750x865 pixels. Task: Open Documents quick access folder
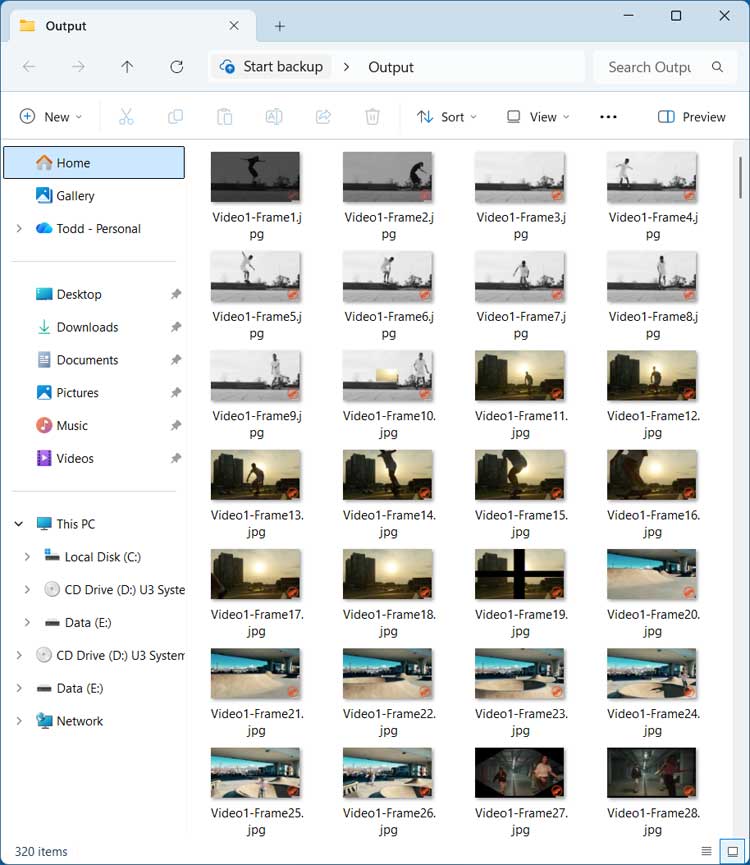[x=87, y=360]
